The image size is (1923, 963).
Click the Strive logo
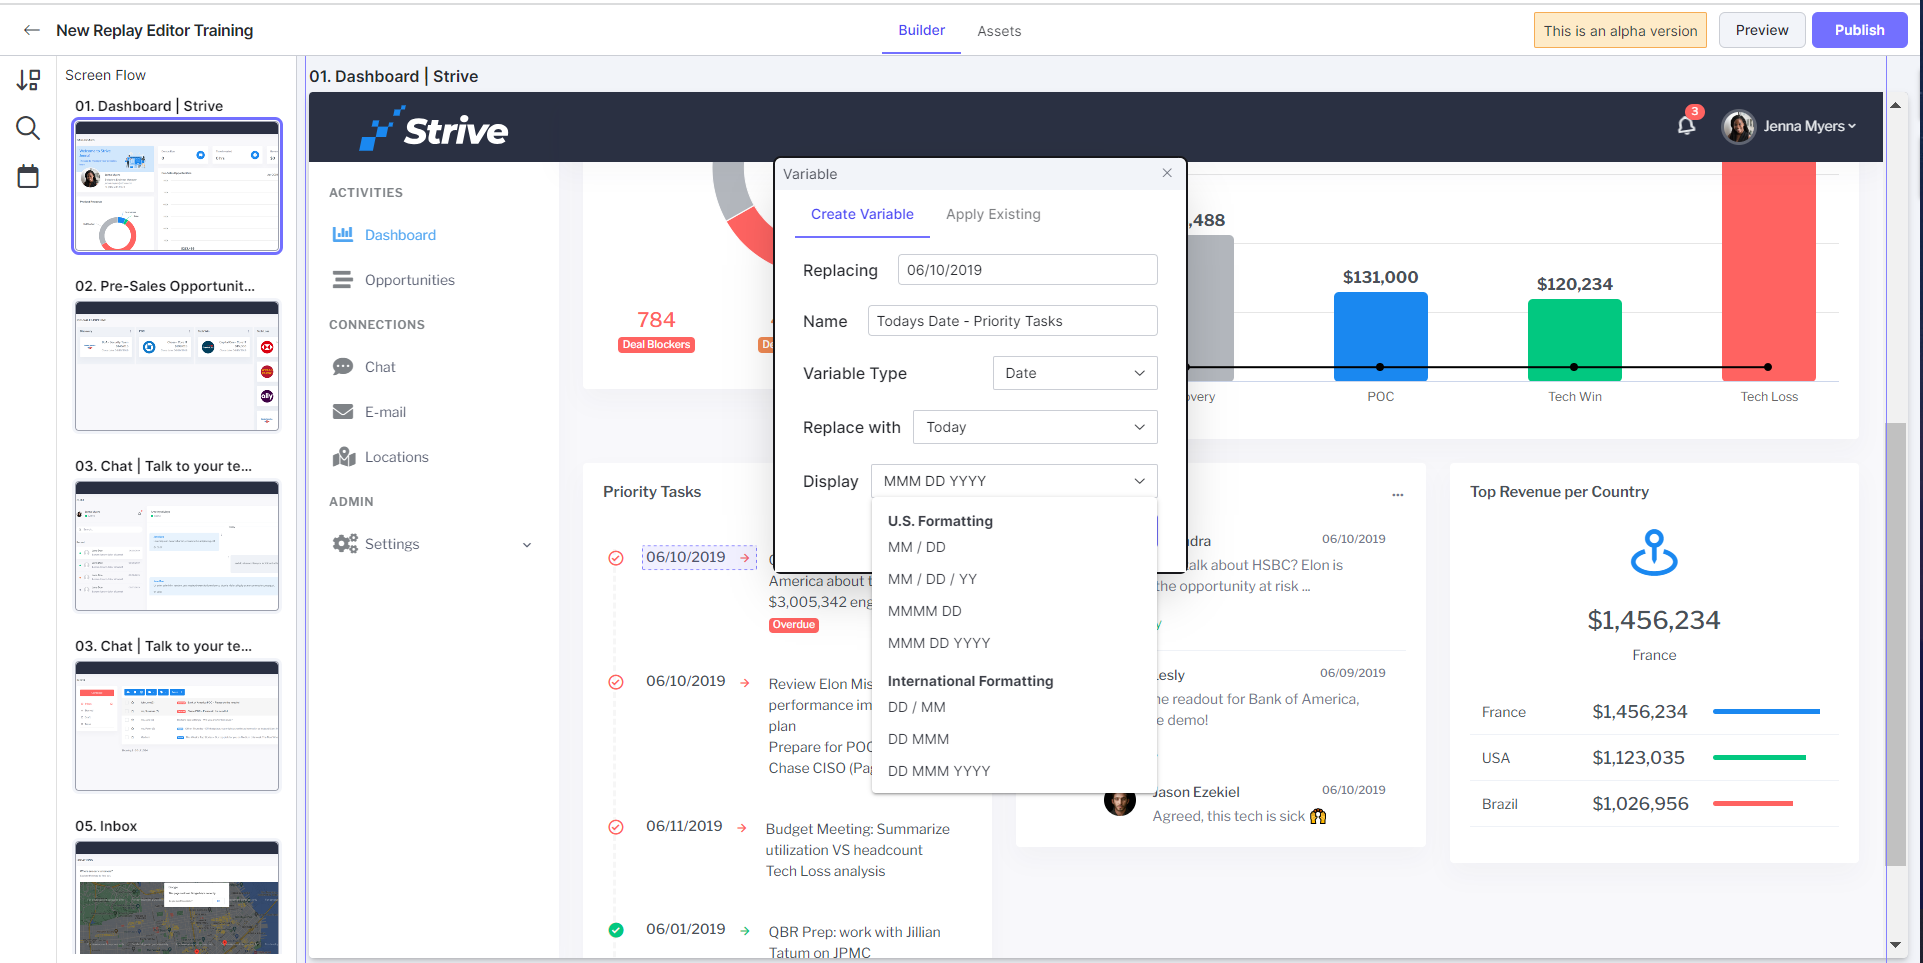point(433,129)
